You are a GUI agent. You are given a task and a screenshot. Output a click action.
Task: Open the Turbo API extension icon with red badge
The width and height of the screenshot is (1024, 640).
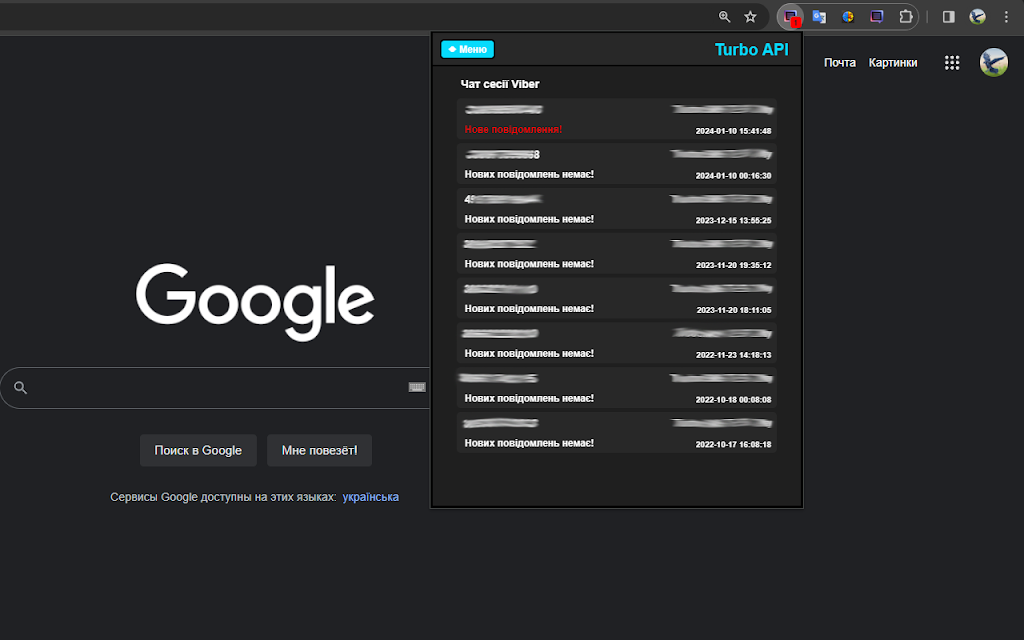point(791,17)
